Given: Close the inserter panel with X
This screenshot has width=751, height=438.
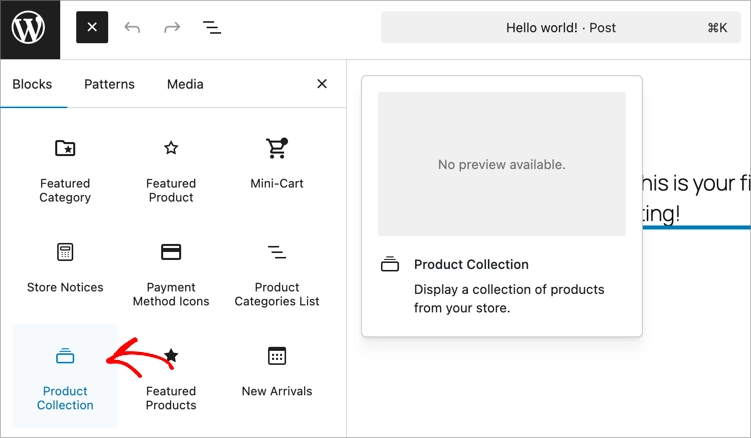Looking at the screenshot, I should click(322, 84).
